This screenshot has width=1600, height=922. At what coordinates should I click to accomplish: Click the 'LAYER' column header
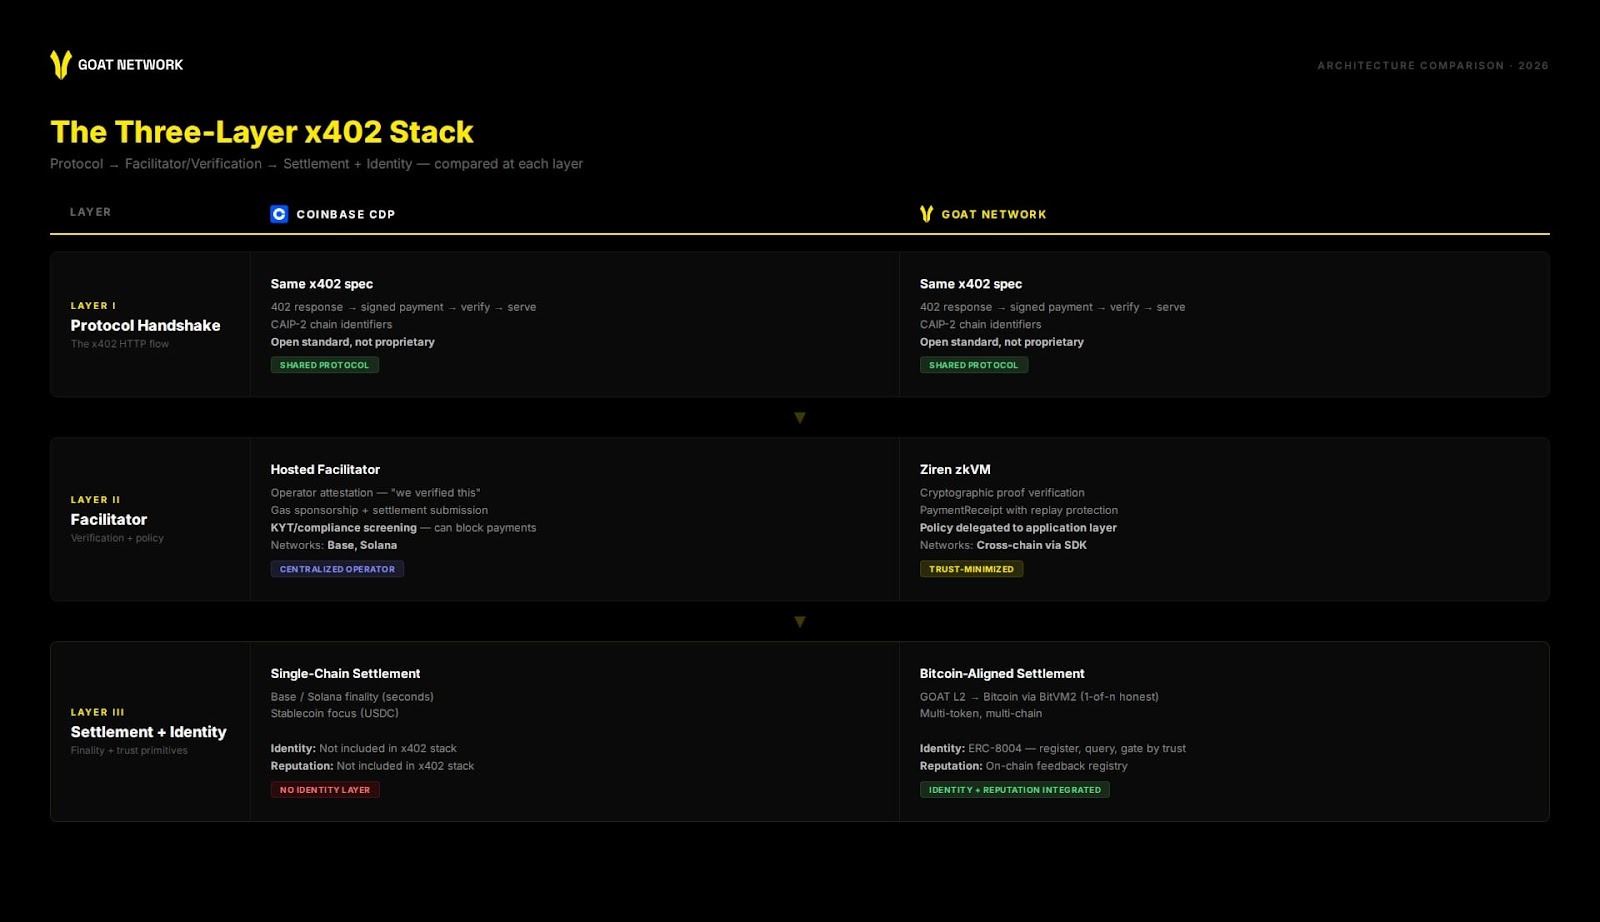click(90, 212)
